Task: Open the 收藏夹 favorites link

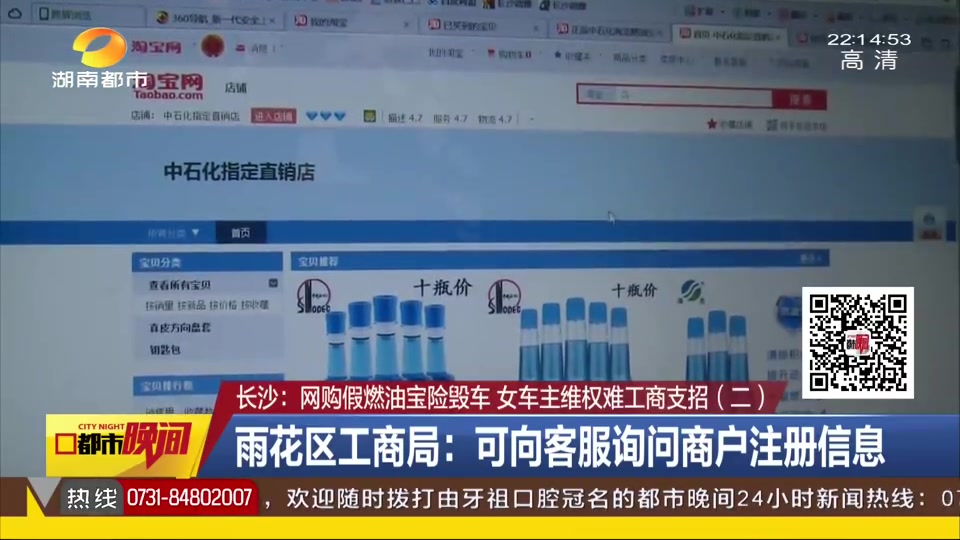Action: [x=572, y=56]
